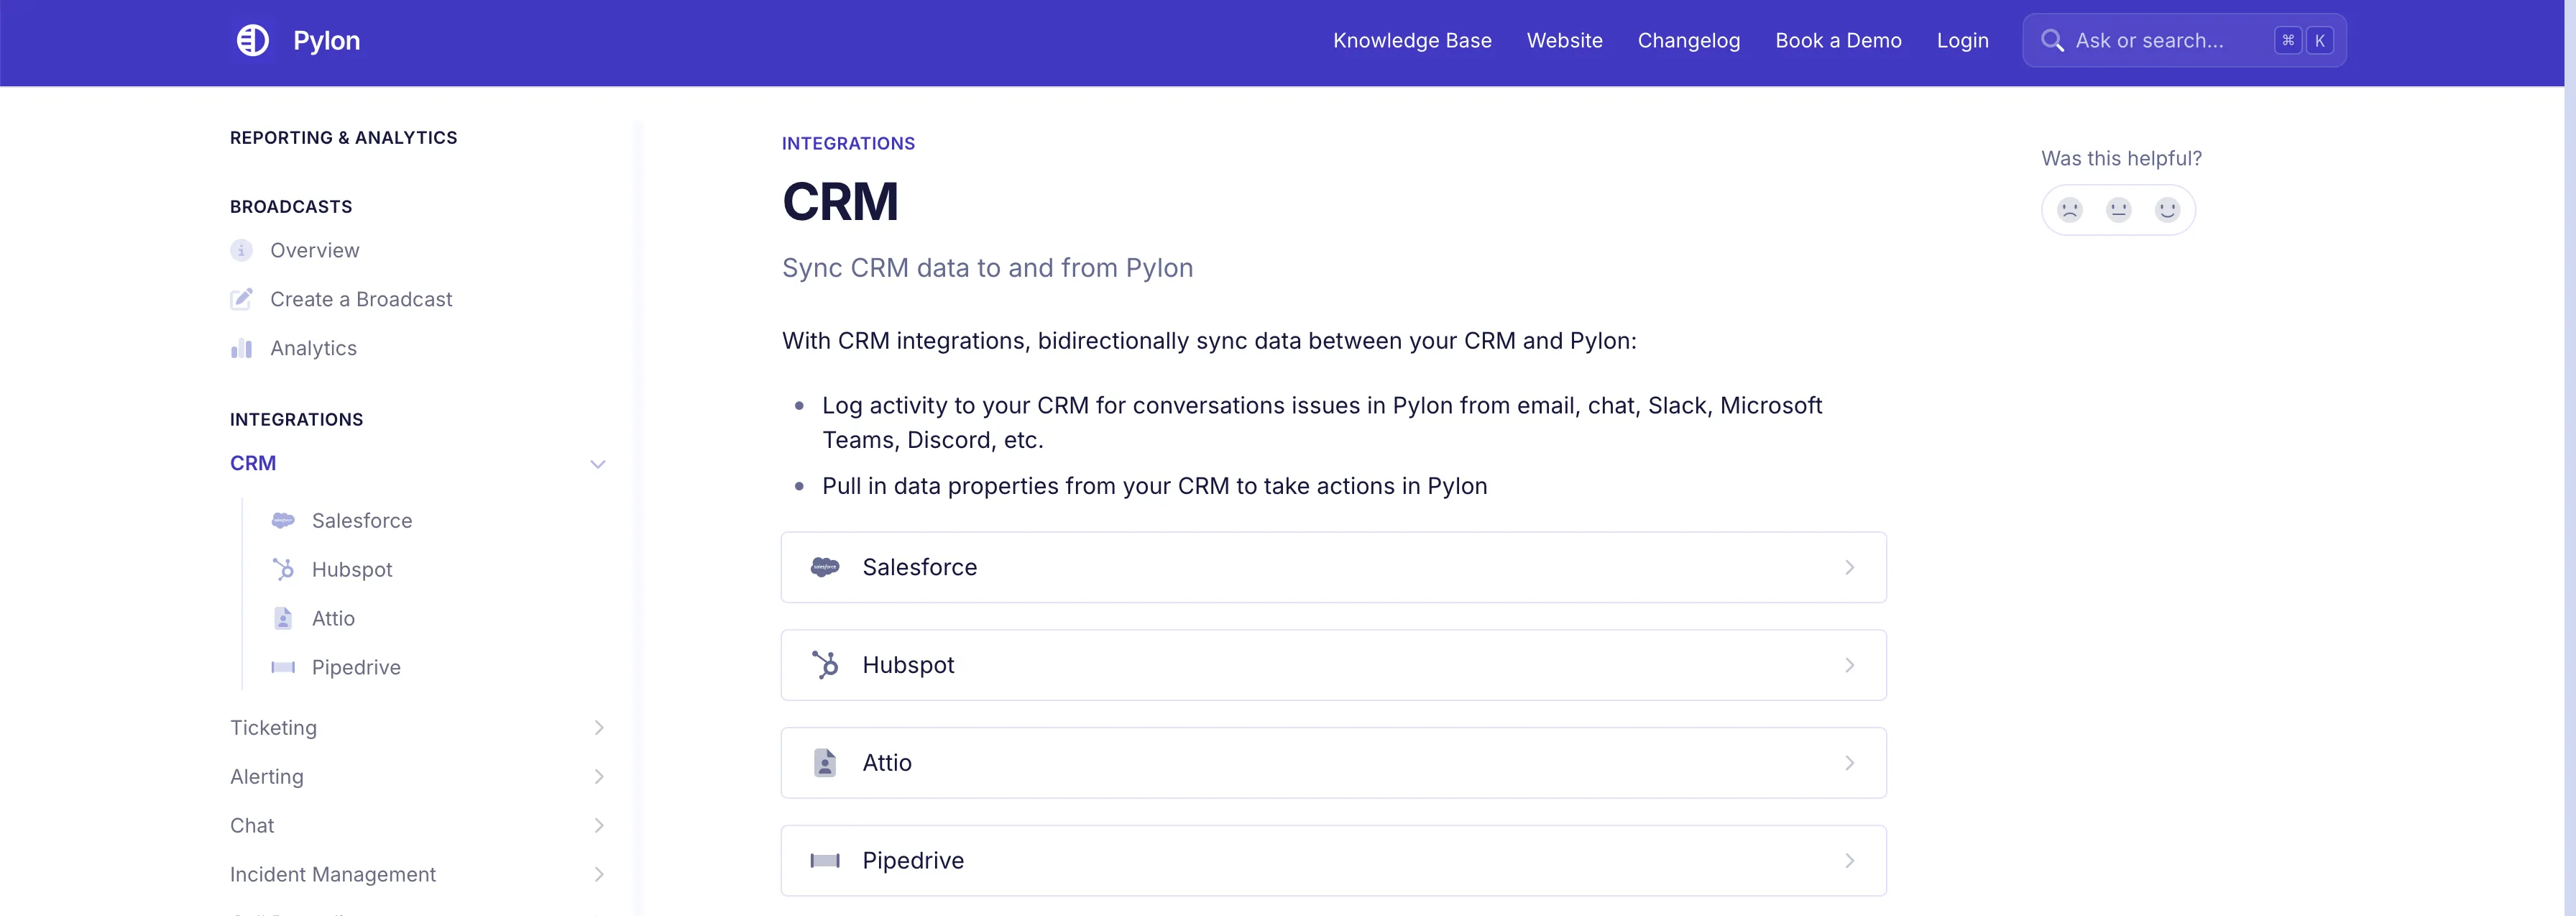Open the Salesforce integration card
Viewport: 2576px width, 916px height.
(1333, 567)
